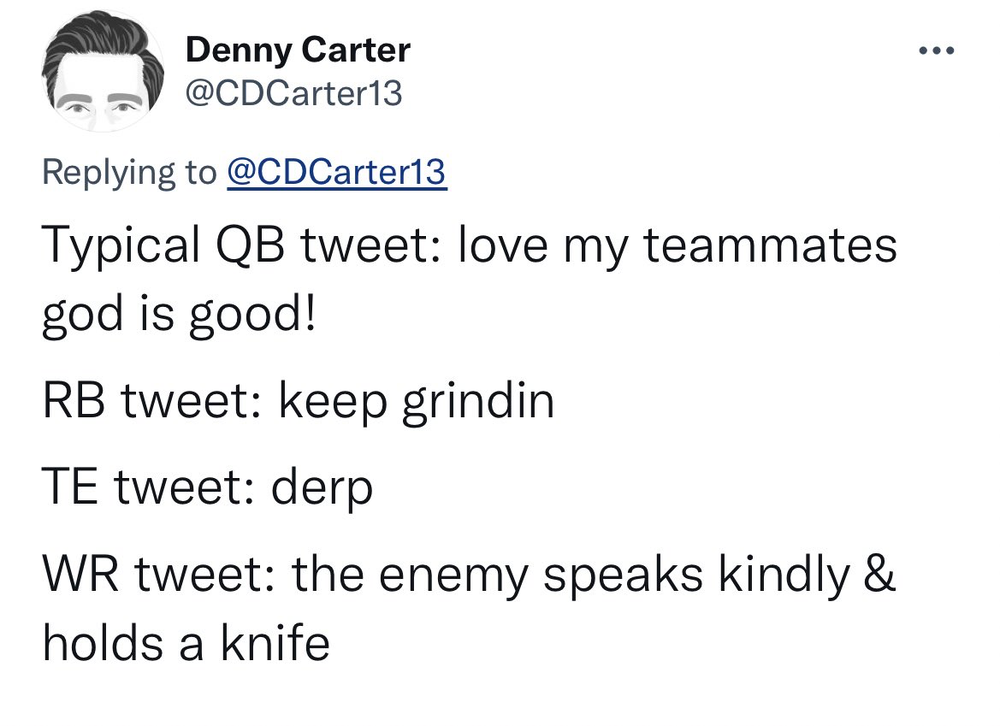Screen dimensions: 1000x726
Task: Click the word 'derp' in the tweet
Action: 322,489
